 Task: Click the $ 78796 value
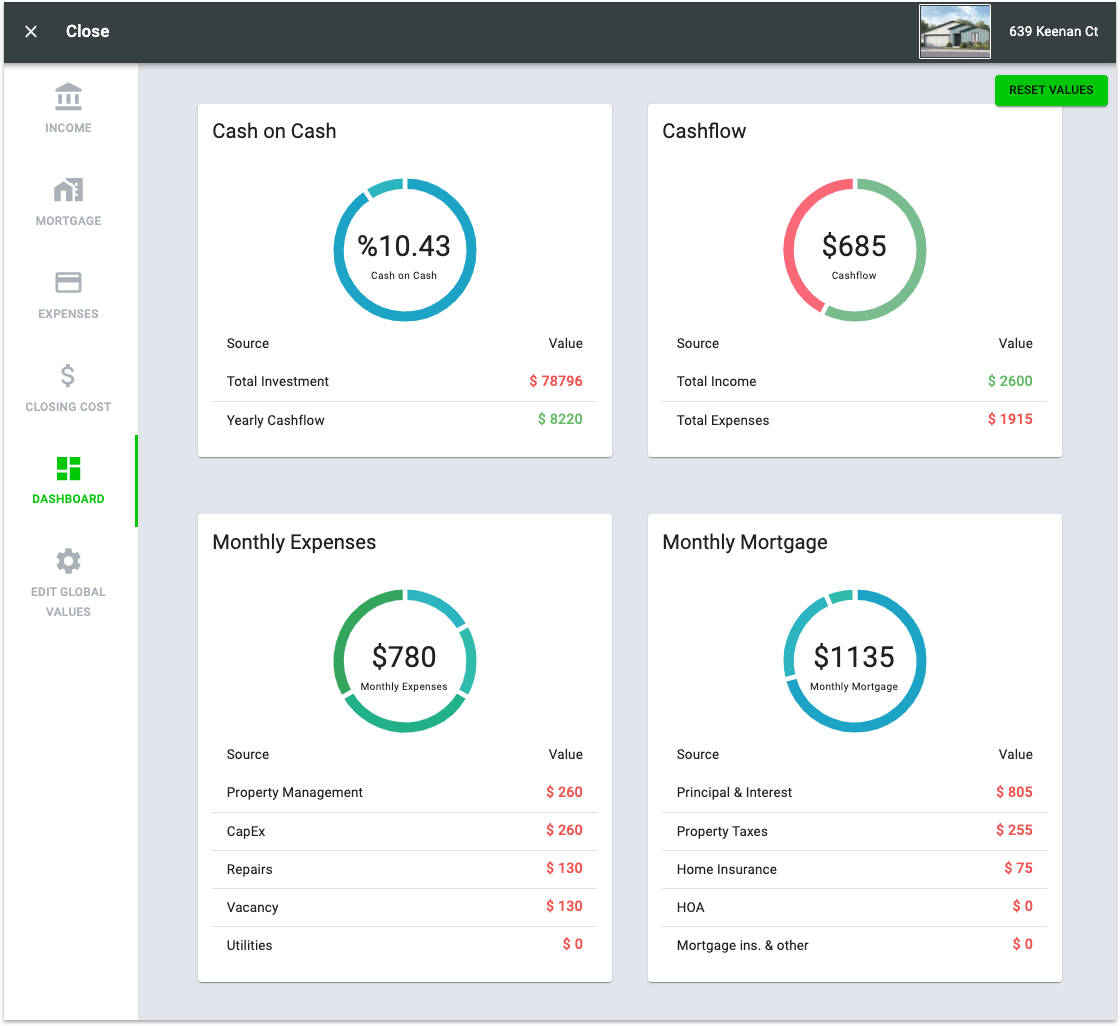tap(556, 382)
